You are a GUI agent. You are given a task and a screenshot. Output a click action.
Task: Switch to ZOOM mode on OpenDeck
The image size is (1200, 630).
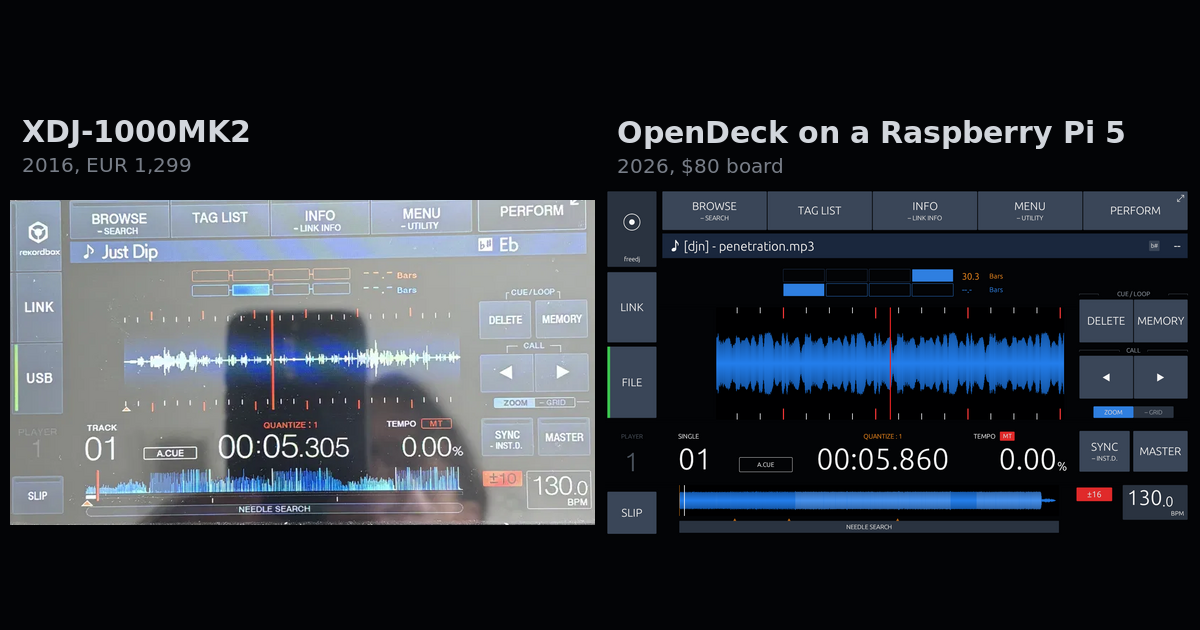(x=1113, y=412)
